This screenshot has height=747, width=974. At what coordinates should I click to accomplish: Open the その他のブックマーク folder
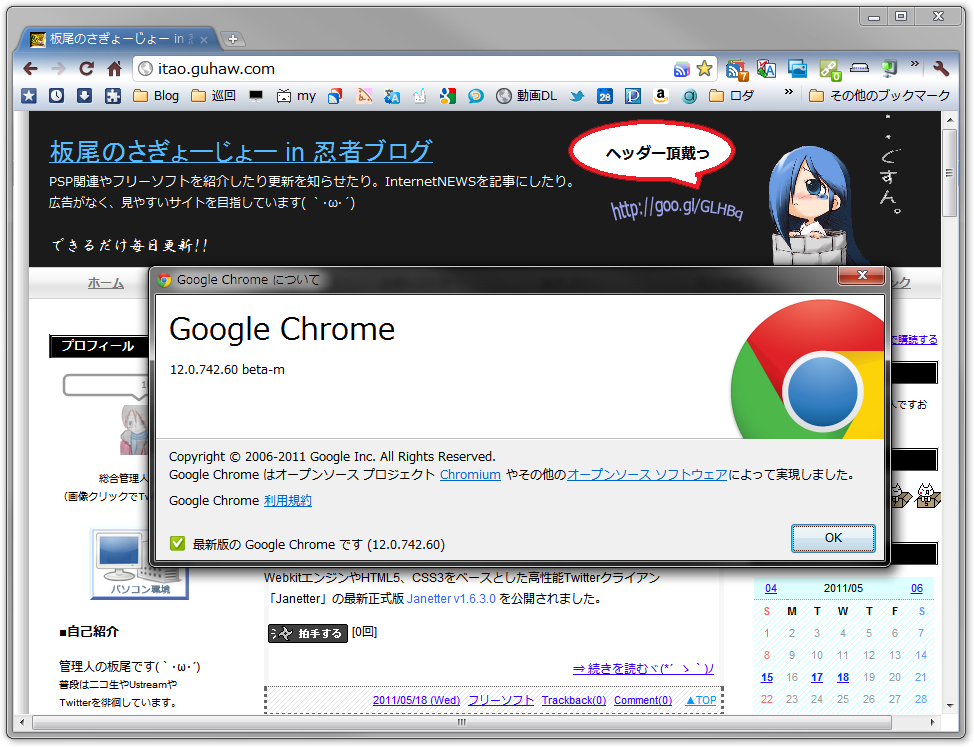(880, 96)
